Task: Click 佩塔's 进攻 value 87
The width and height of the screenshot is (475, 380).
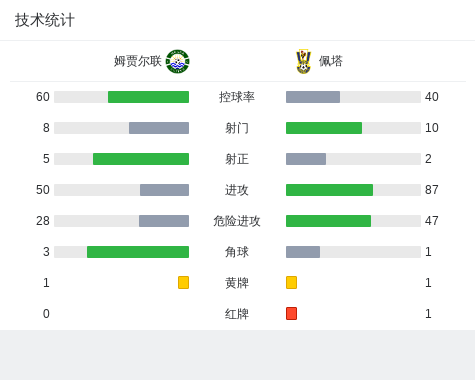Action: coord(432,190)
